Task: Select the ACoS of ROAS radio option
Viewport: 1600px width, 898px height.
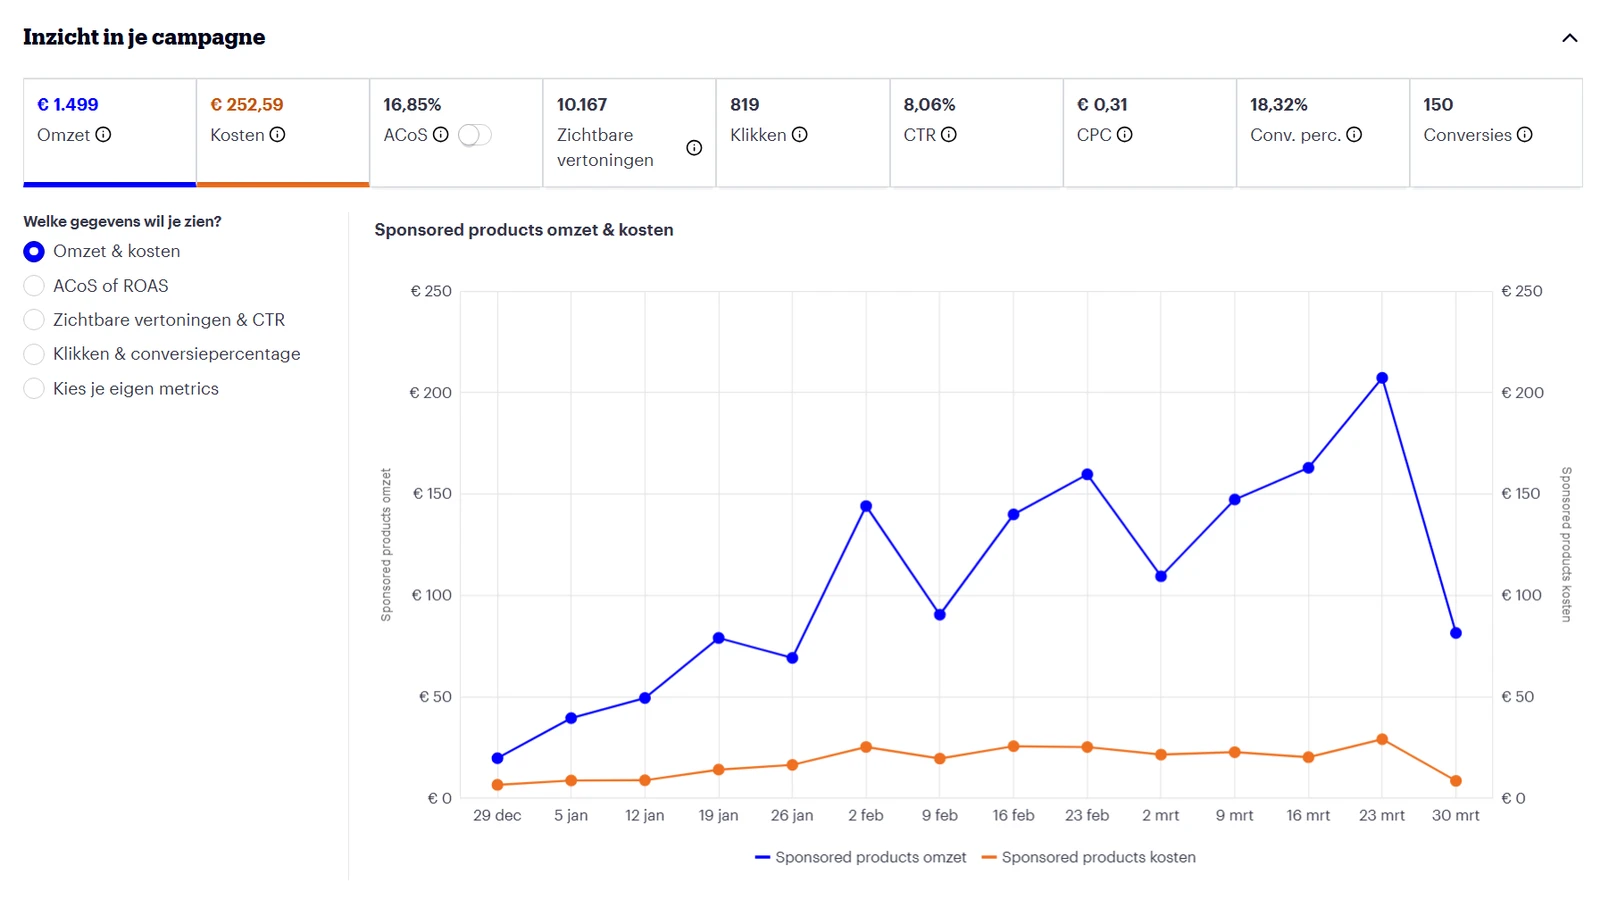Action: pyautogui.click(x=34, y=286)
